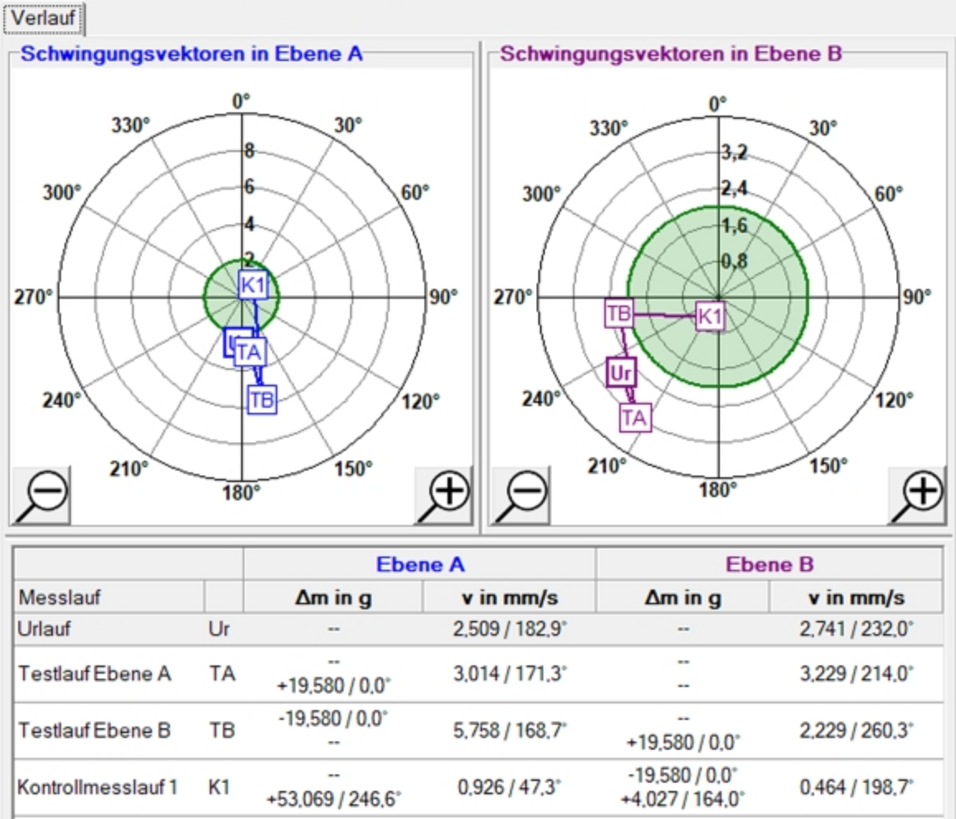Click the Ebene B column group header

coord(769,565)
